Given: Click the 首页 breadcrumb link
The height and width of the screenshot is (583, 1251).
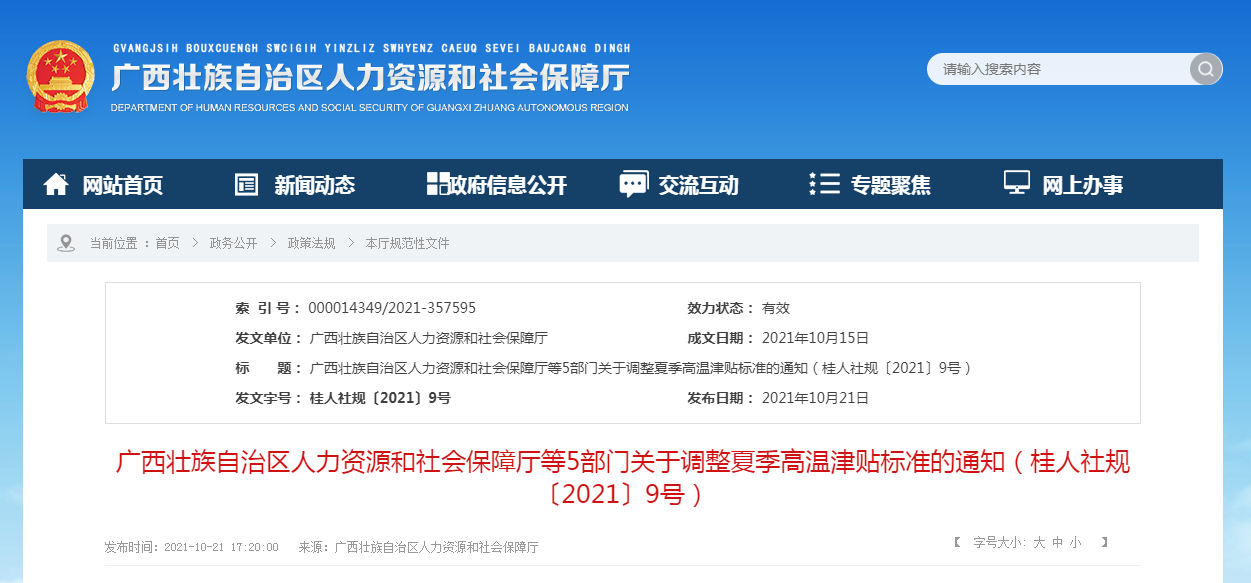Looking at the screenshot, I should point(167,243).
